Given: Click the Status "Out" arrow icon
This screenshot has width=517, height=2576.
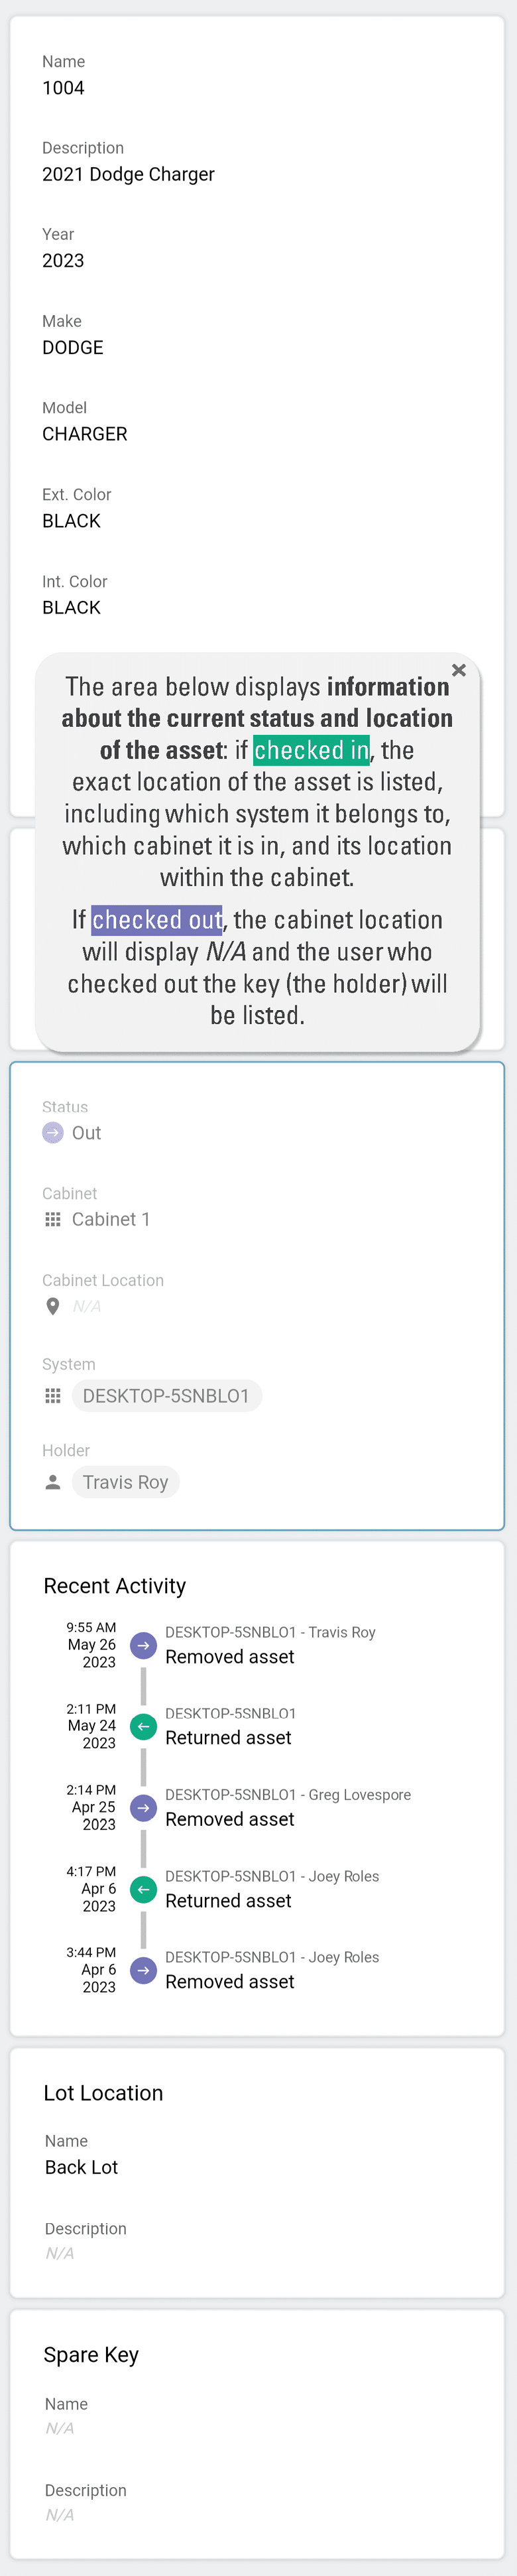Looking at the screenshot, I should click(52, 1133).
